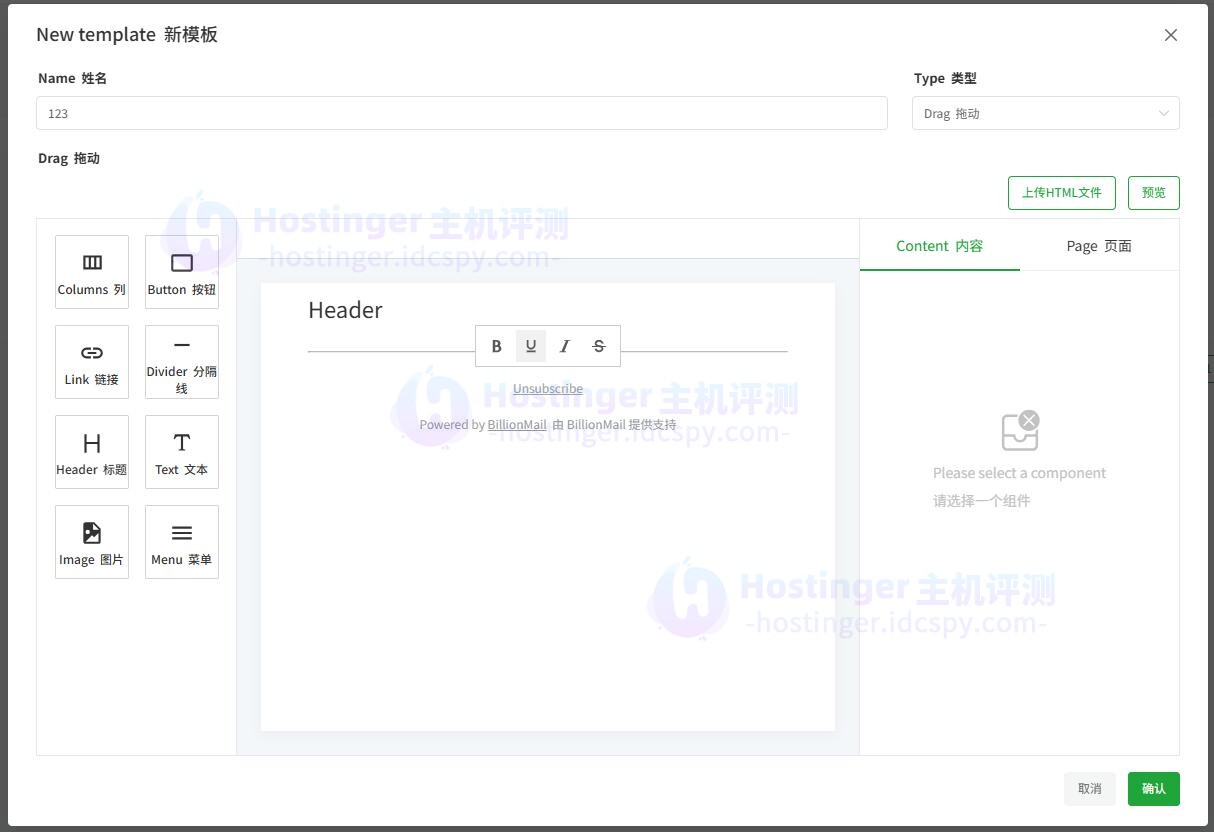The image size is (1214, 832).
Task: Open the Type dropdown showing Drag
Action: coord(1045,114)
